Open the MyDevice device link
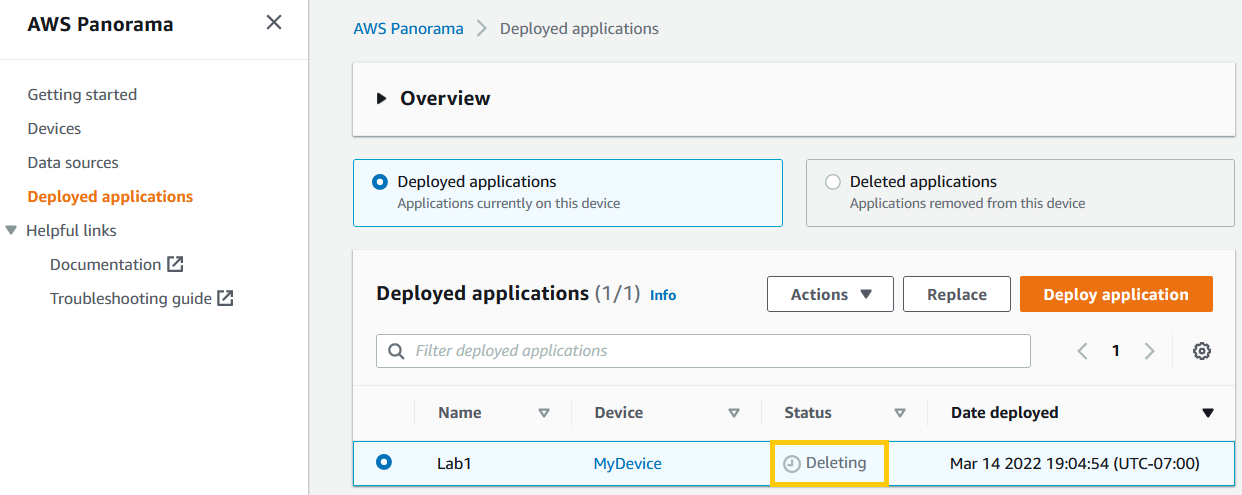This screenshot has width=1242, height=495. tap(628, 463)
